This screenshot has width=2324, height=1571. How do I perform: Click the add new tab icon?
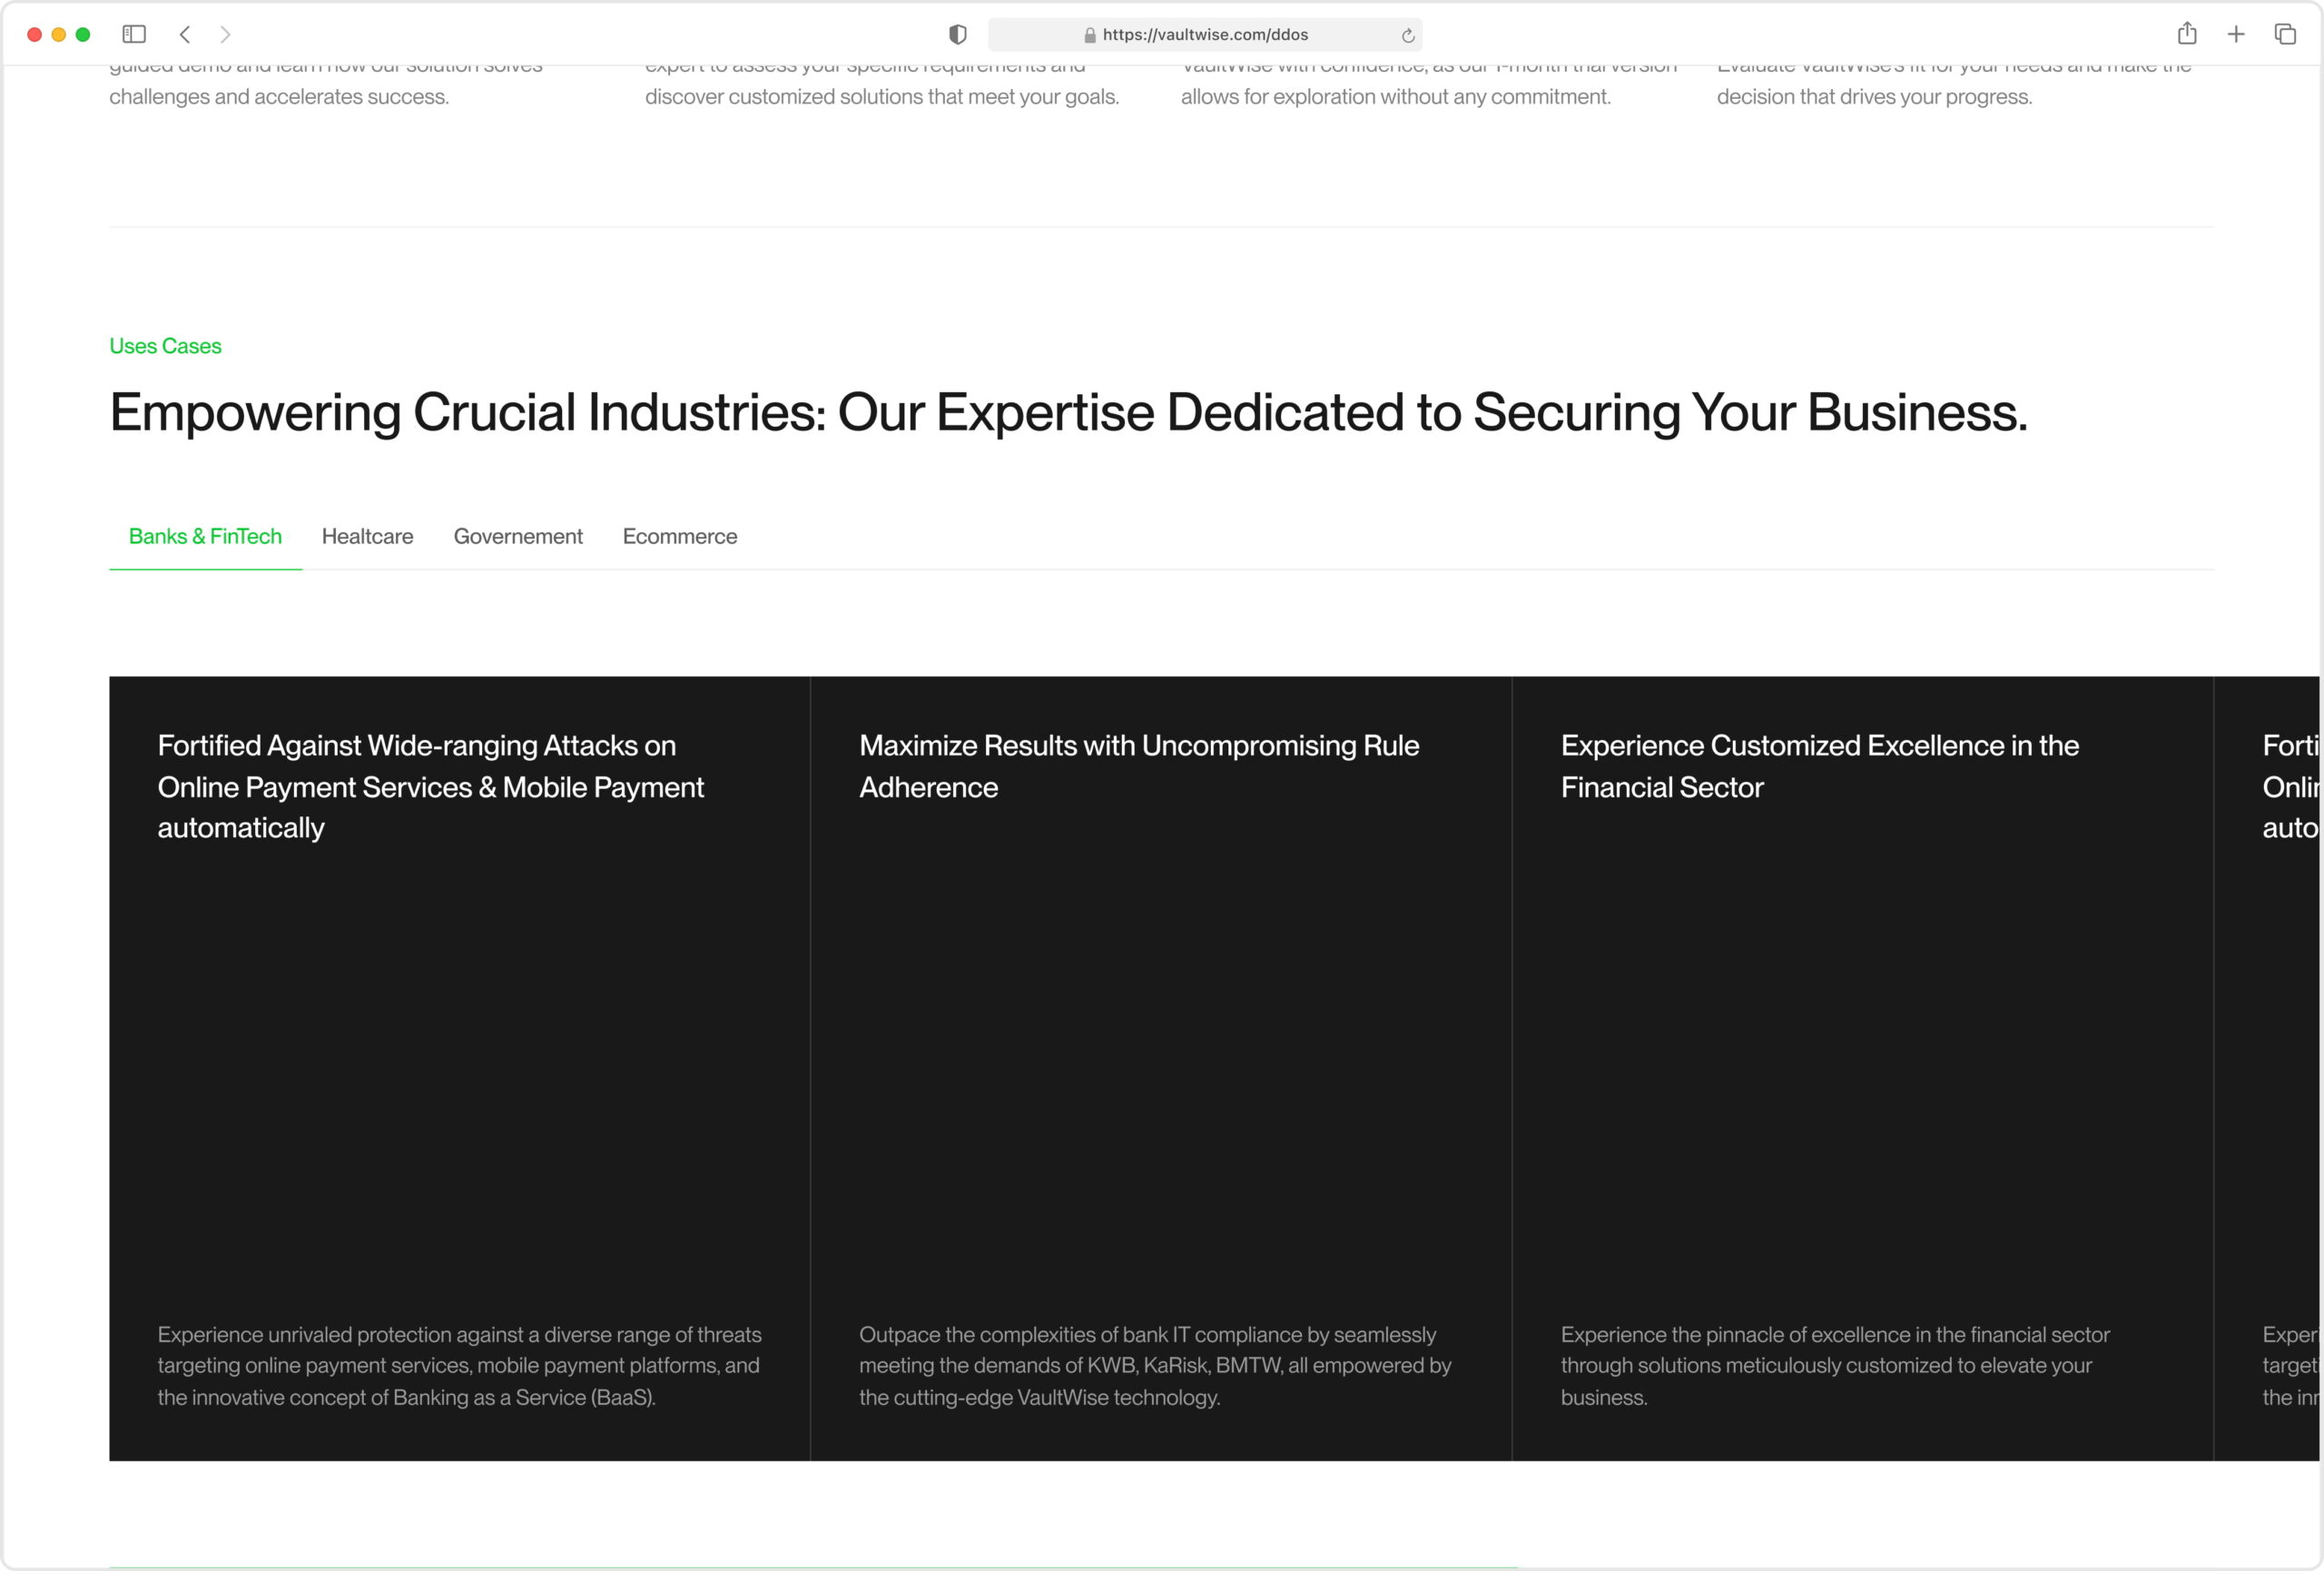pyautogui.click(x=2235, y=35)
